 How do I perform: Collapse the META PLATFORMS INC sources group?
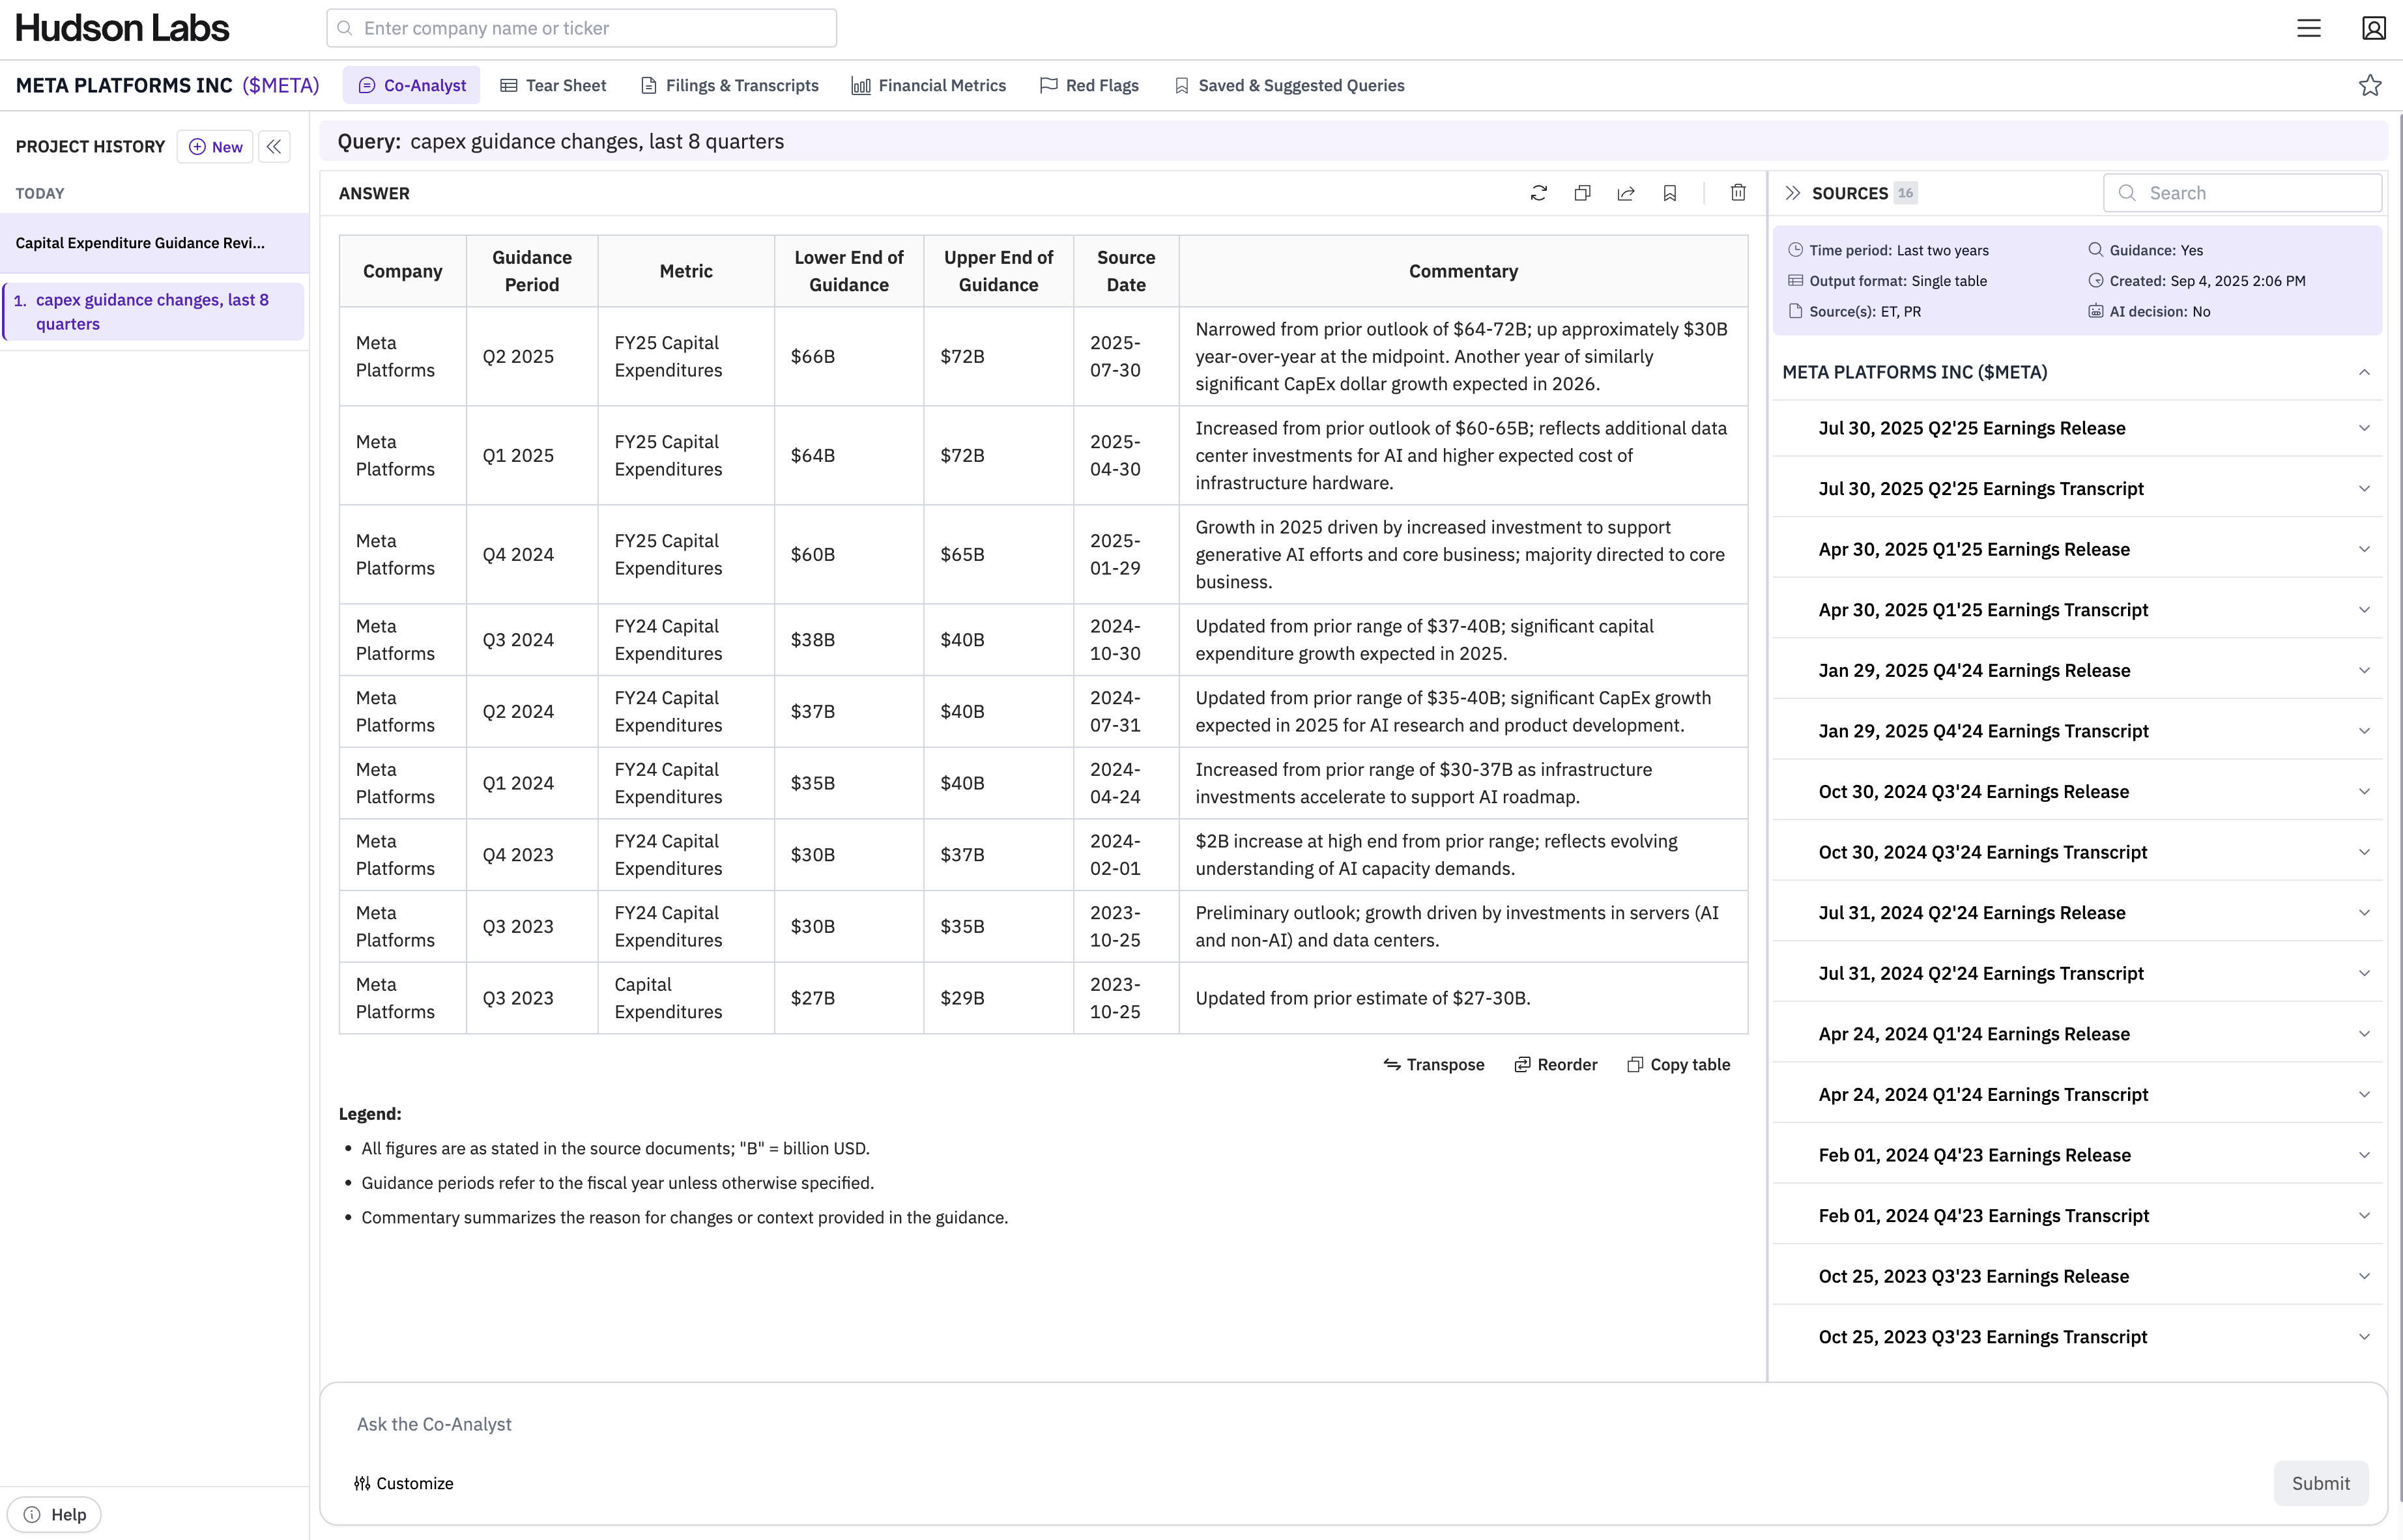2364,372
